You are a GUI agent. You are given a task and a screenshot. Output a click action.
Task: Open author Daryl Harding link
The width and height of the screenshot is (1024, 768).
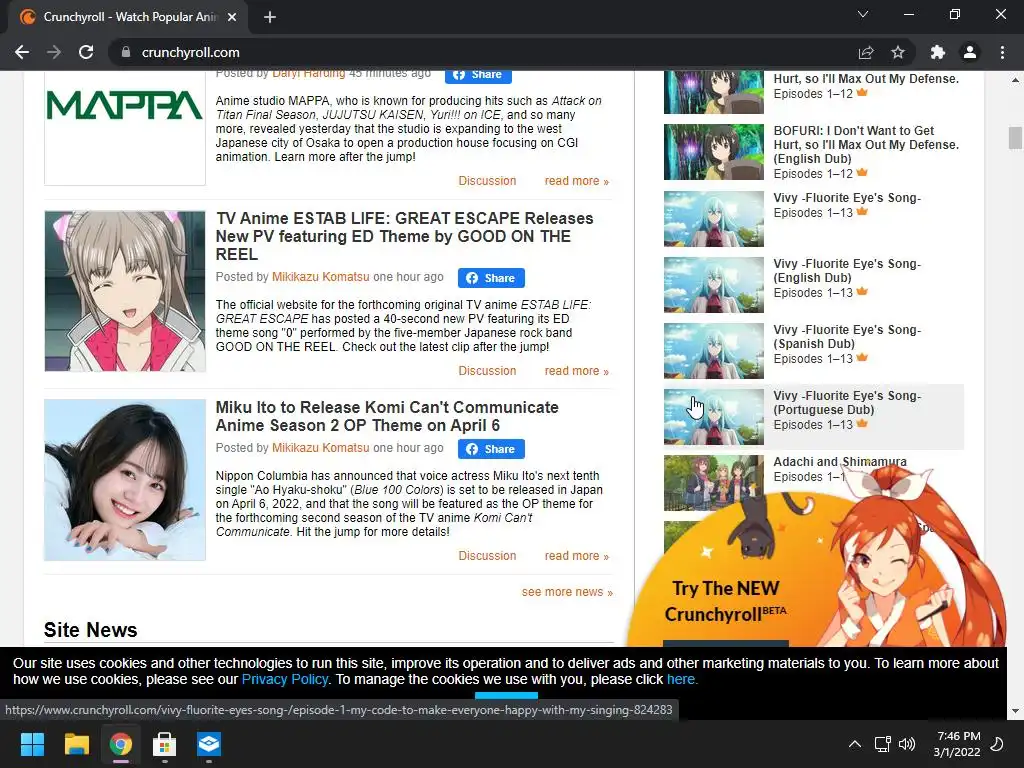(308, 74)
